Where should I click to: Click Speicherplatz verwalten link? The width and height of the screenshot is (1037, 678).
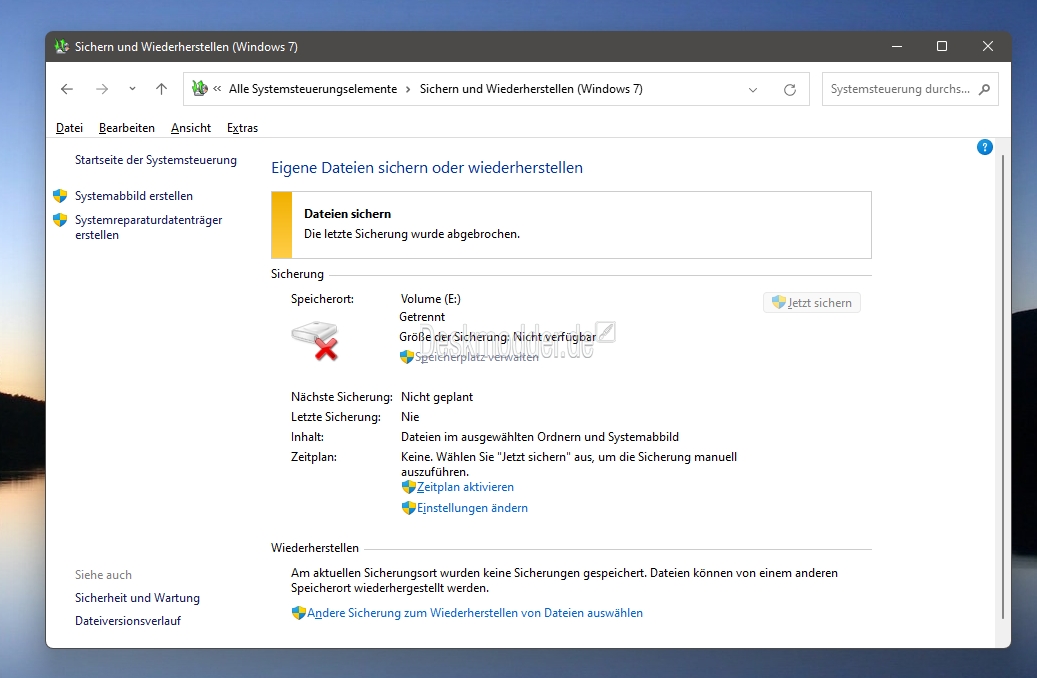tap(476, 357)
